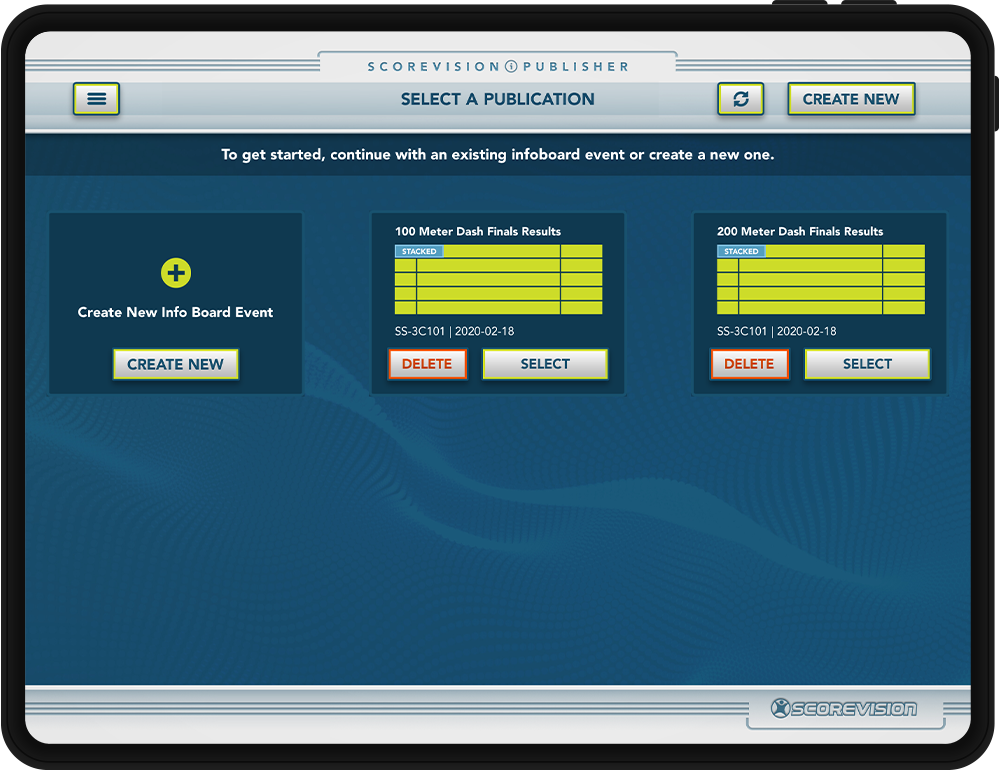Image resolution: width=1000 pixels, height=771 pixels.
Task: Refresh the publication list
Action: pos(740,98)
